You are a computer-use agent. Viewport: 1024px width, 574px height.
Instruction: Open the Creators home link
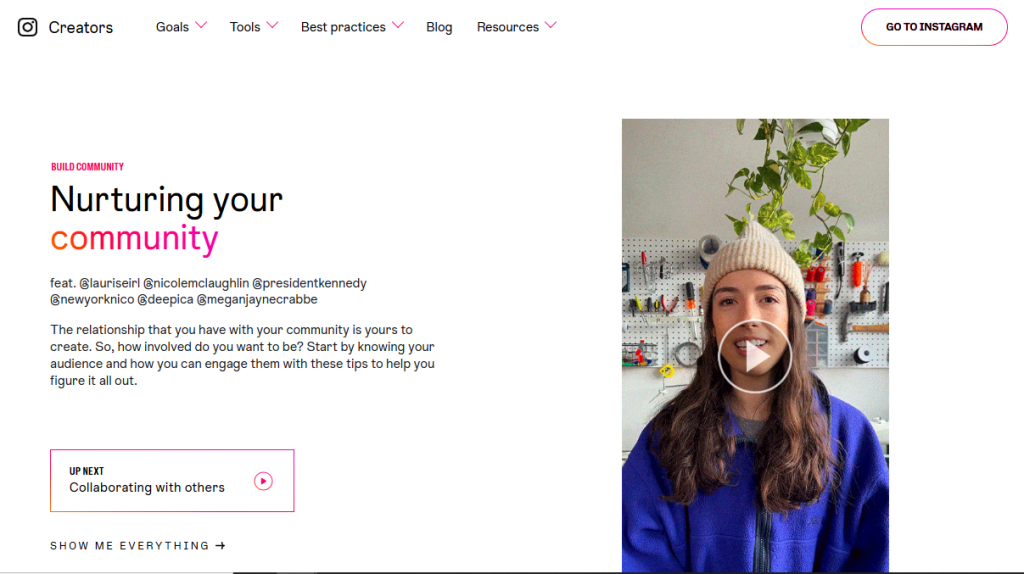point(81,27)
